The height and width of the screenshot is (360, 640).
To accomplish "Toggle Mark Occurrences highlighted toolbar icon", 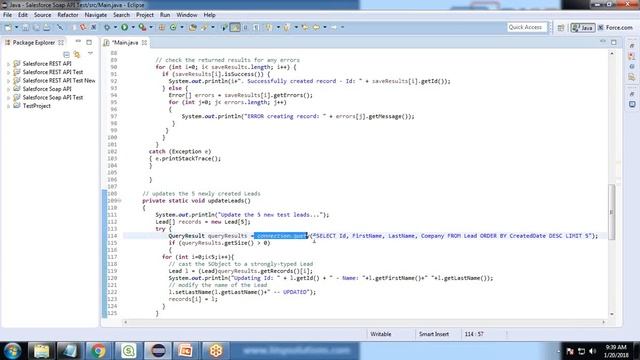I will 235,27.
